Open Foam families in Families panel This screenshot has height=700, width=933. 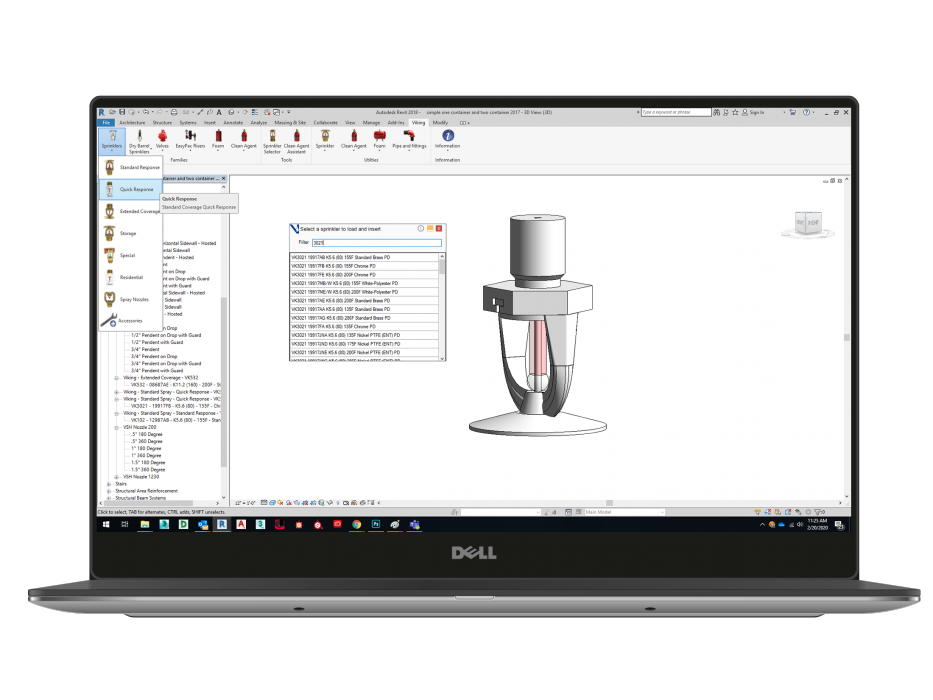(x=218, y=140)
